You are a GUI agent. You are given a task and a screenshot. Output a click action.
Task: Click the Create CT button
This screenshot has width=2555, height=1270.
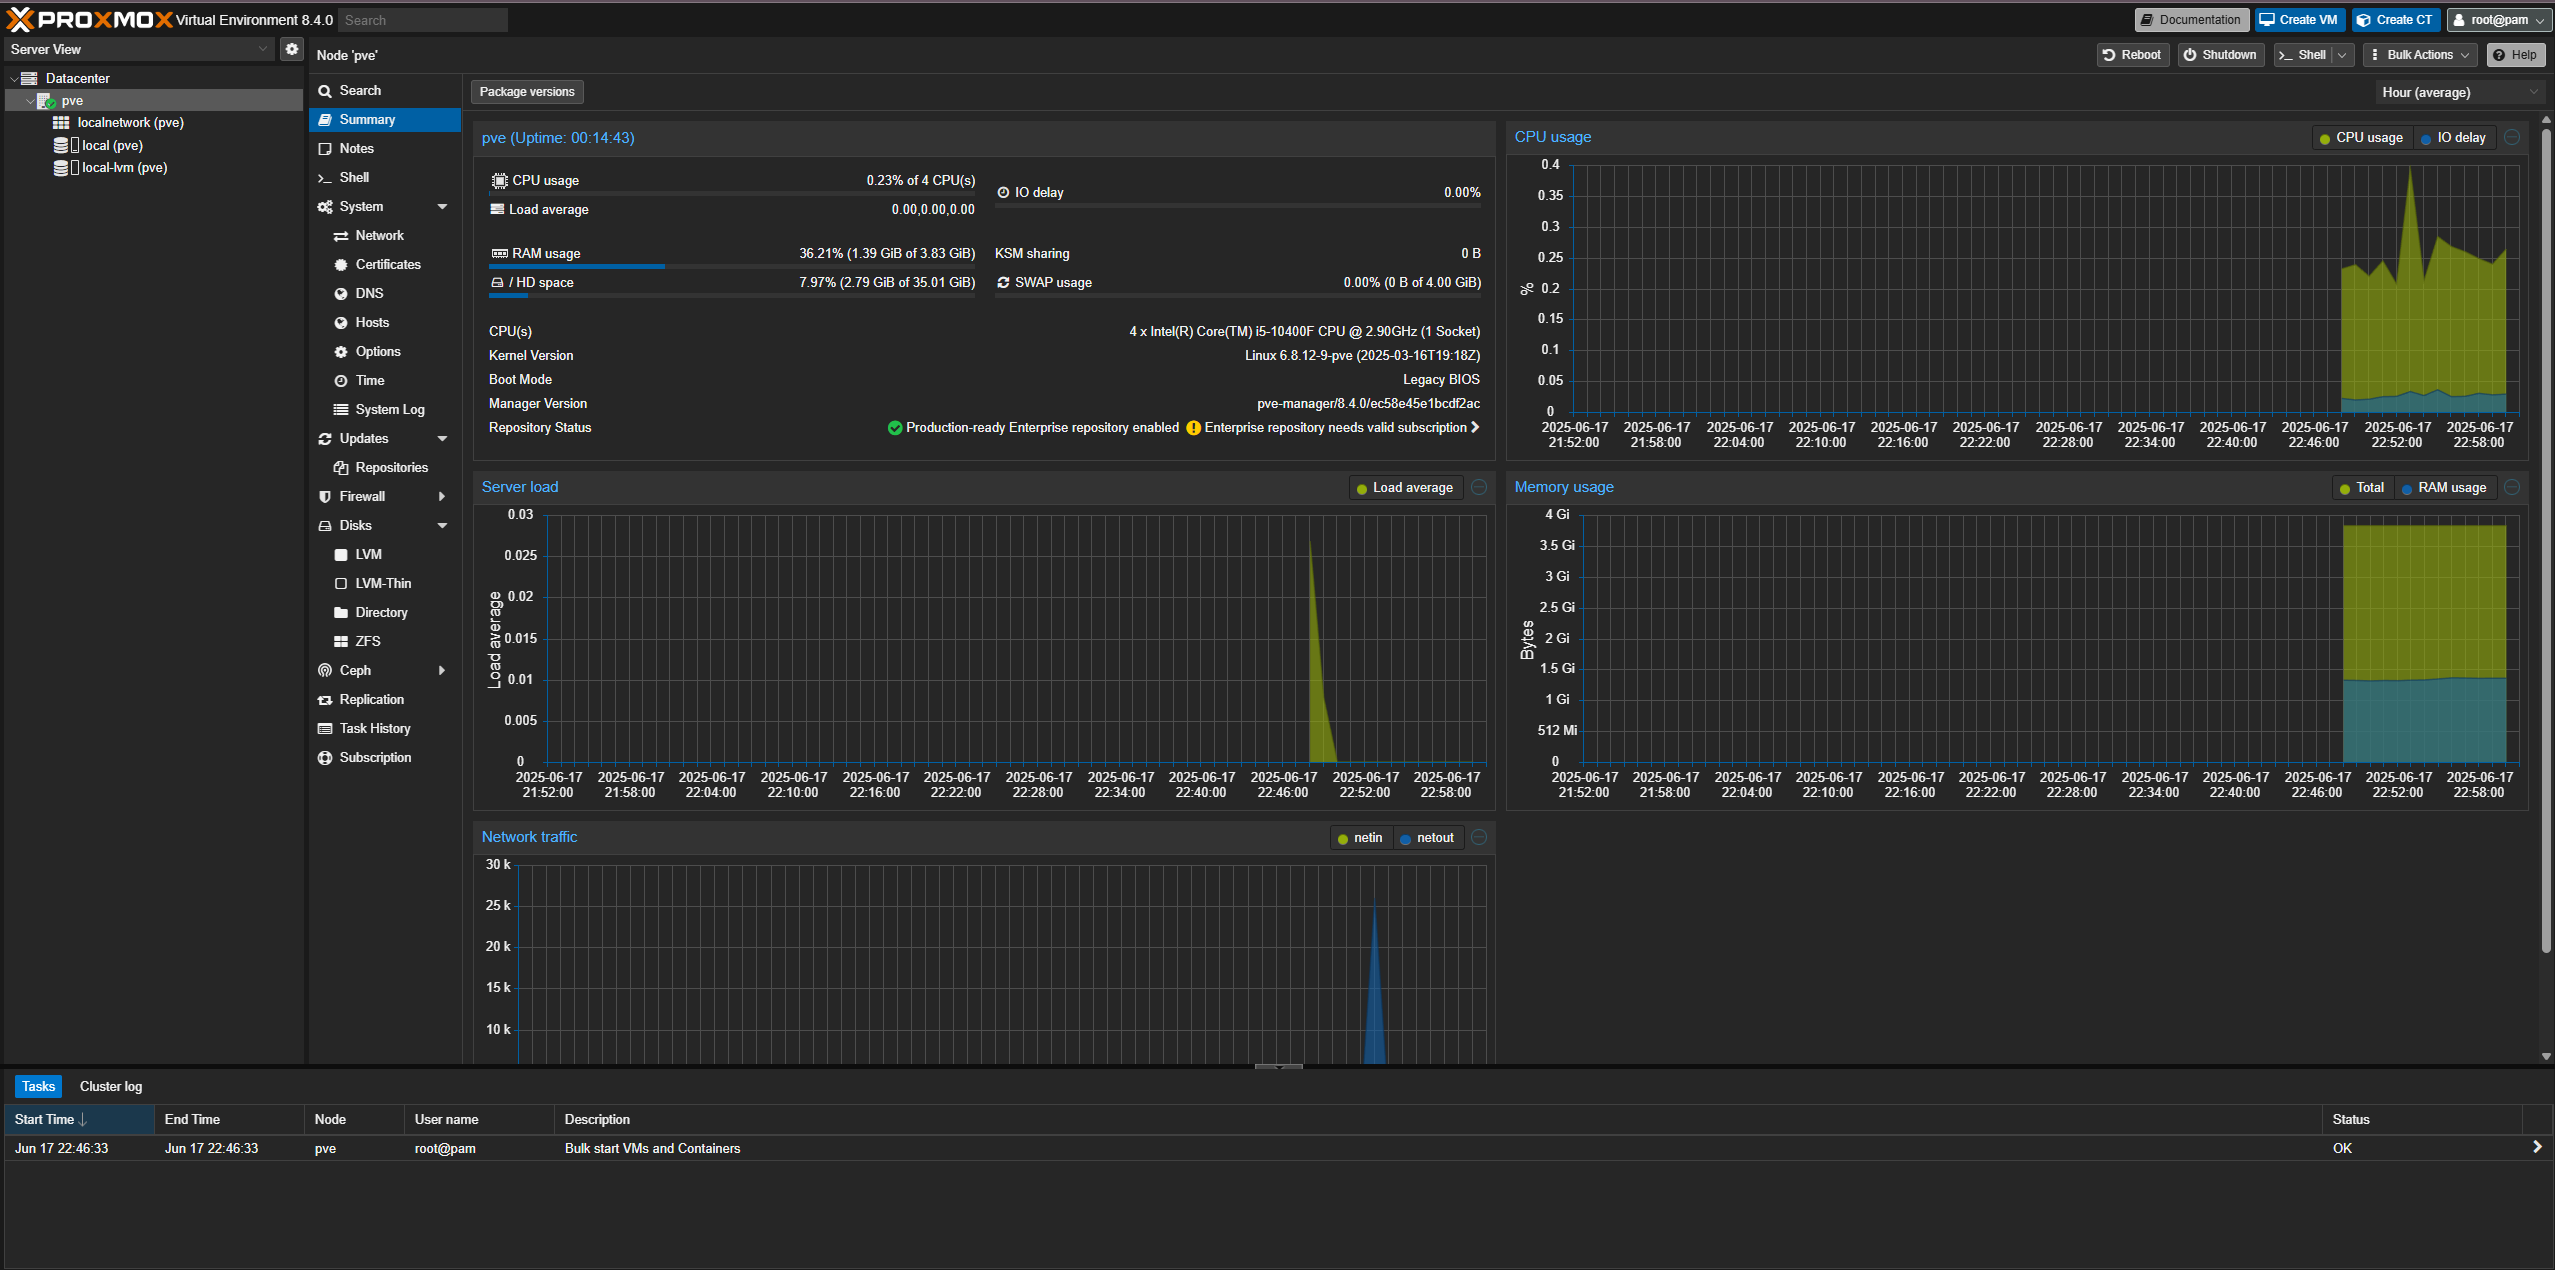[x=2395, y=20]
